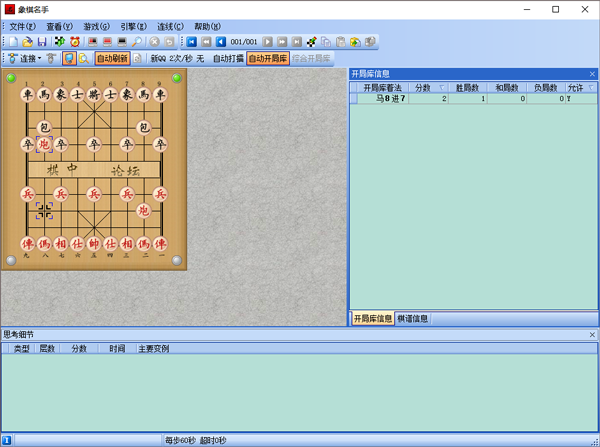Toggle the 自动打擂 button
The height and width of the screenshot is (447, 600).
tap(228, 59)
